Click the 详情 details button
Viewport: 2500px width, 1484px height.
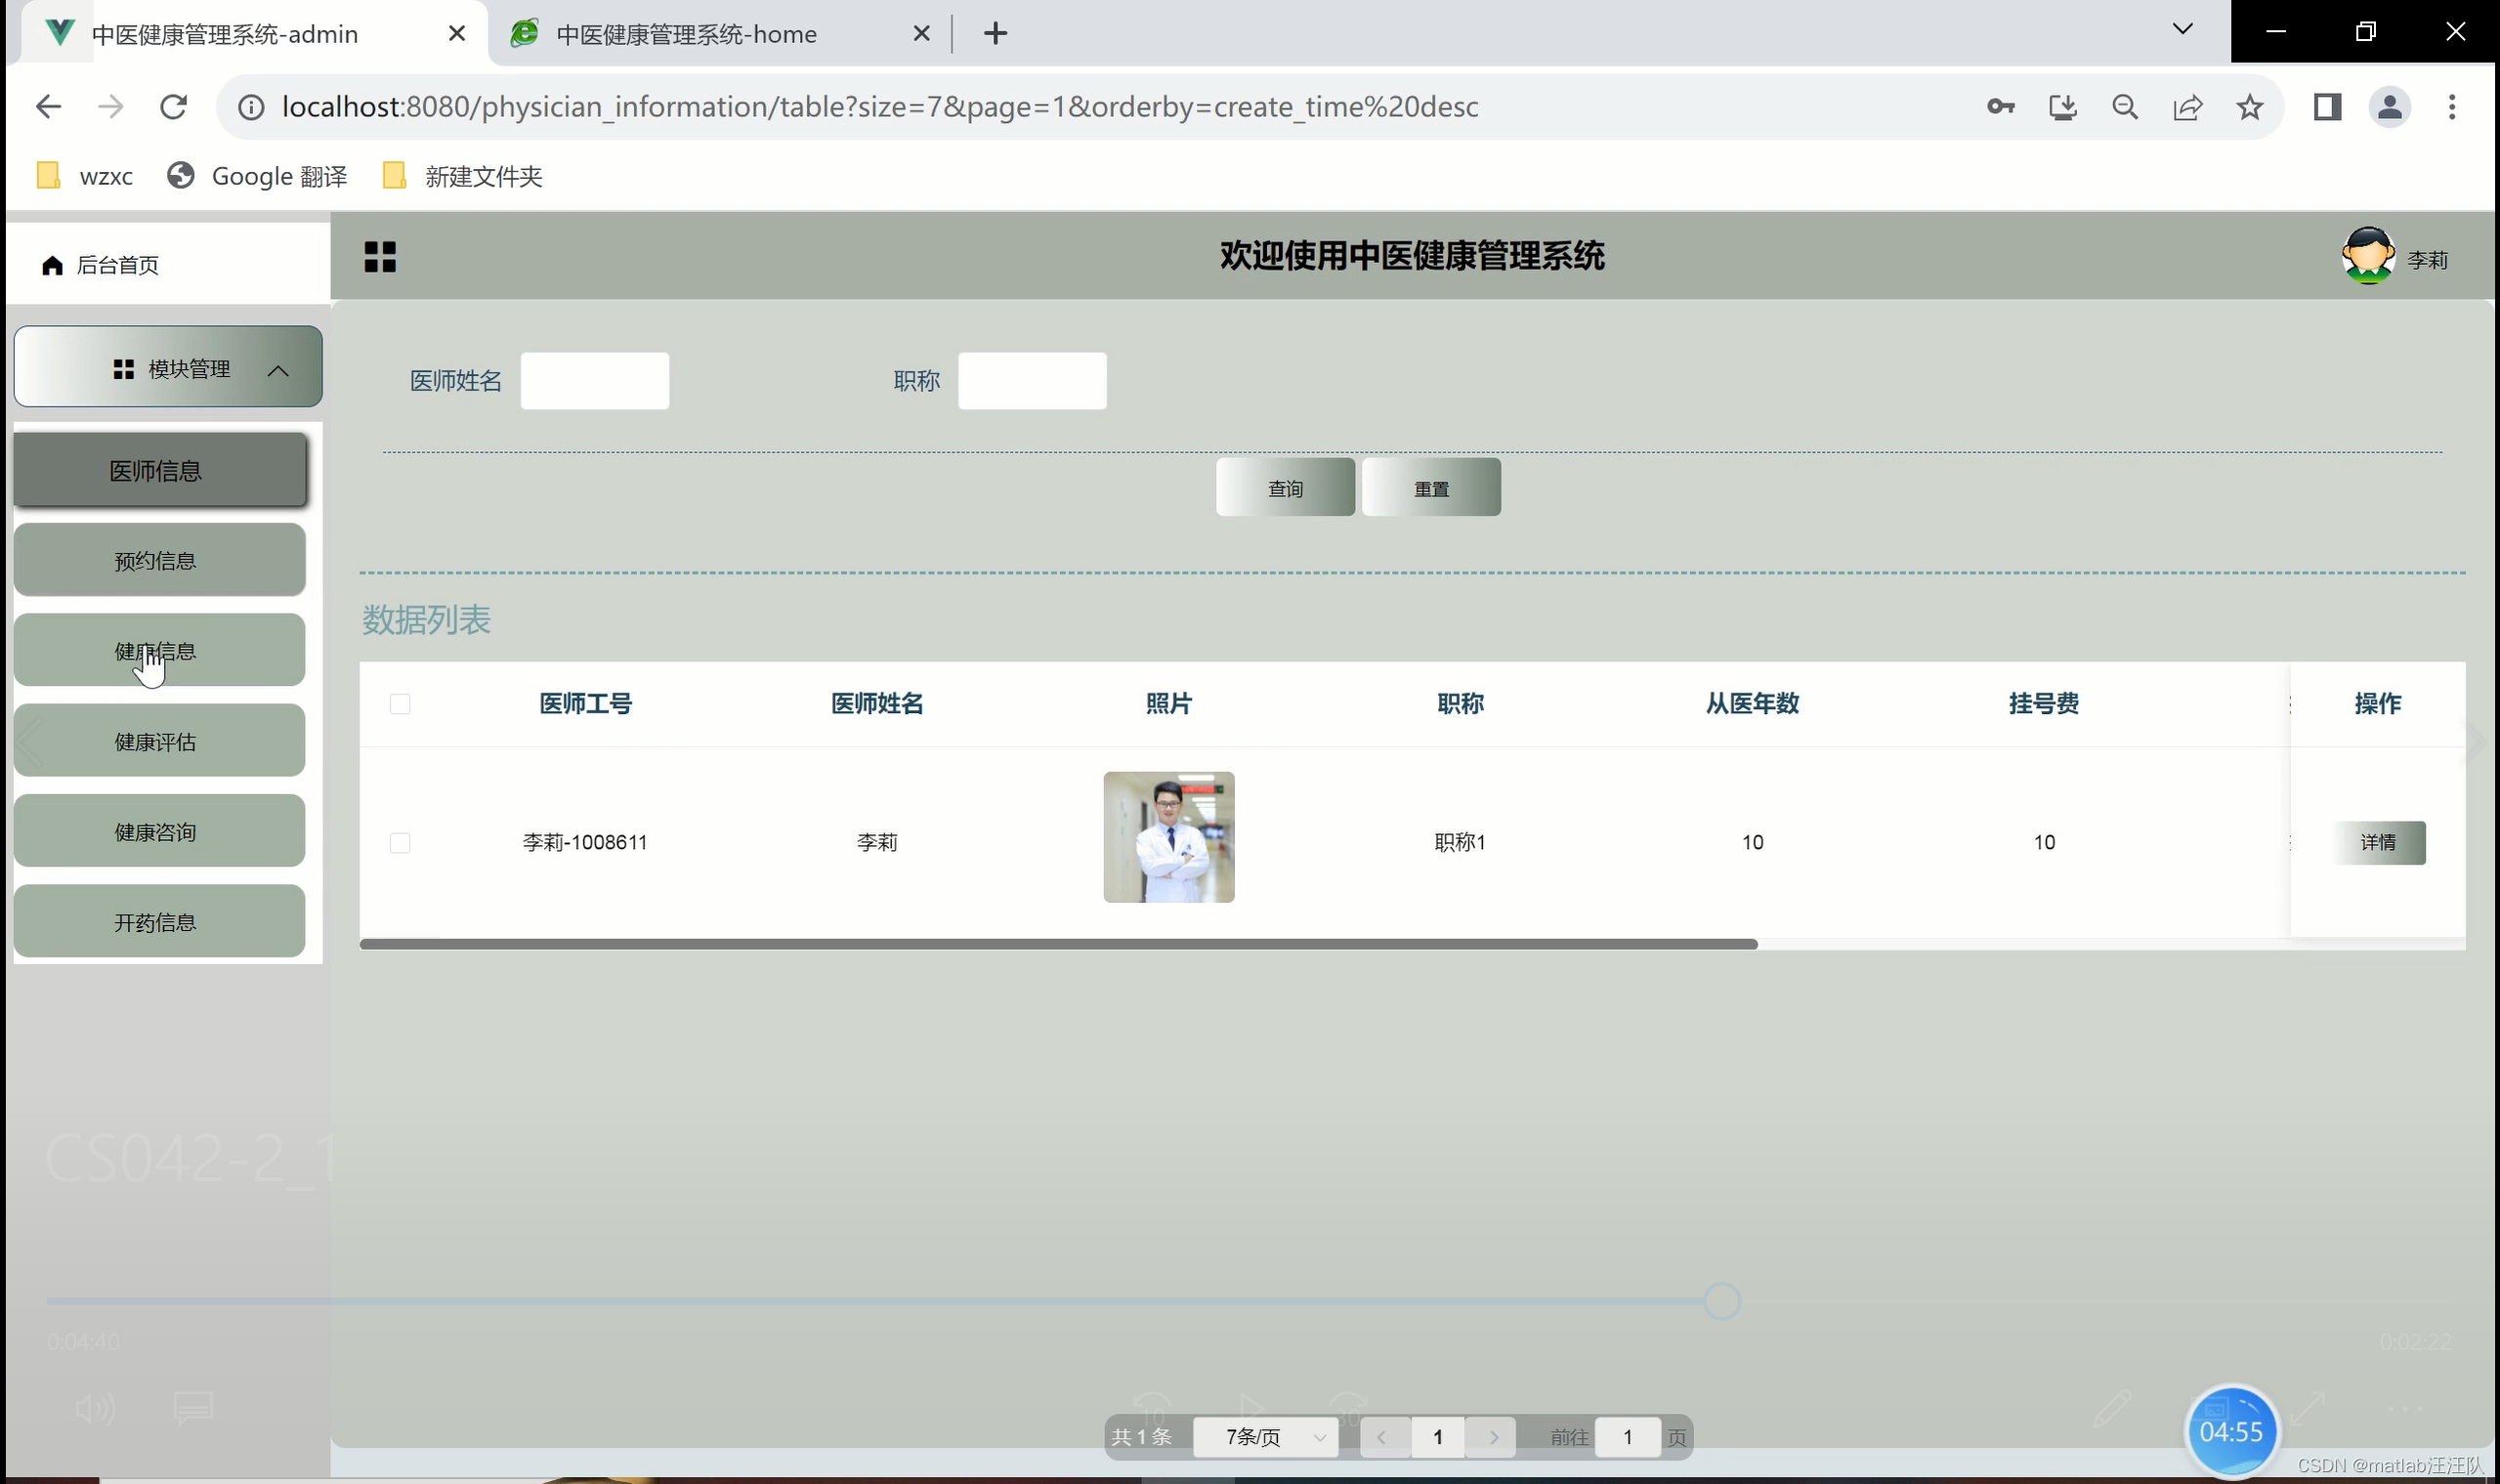pos(2377,842)
